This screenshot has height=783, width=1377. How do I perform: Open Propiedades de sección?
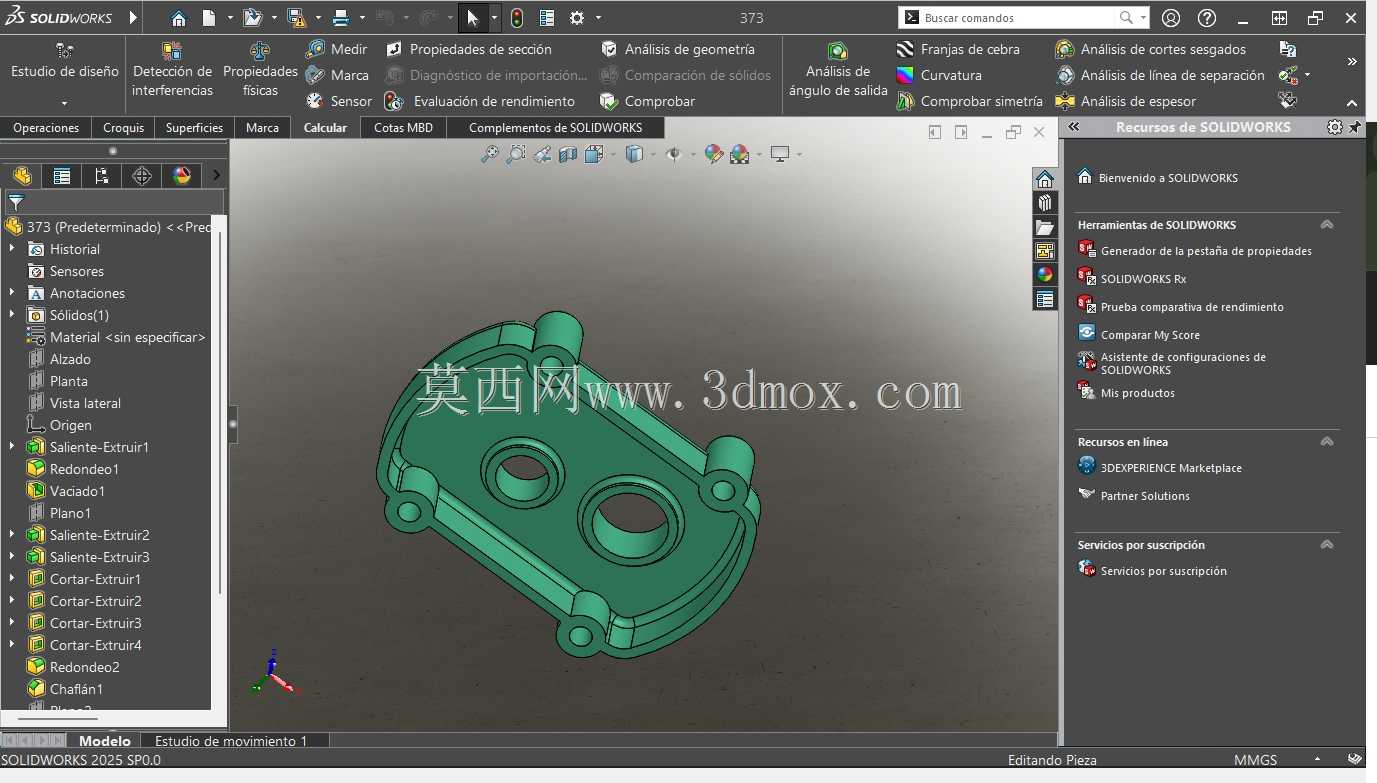pos(469,49)
